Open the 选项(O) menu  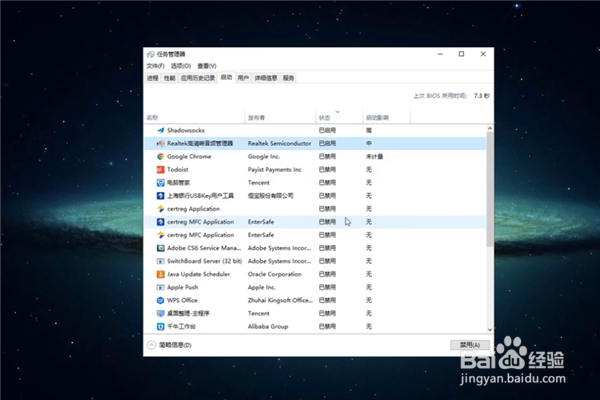tap(181, 66)
